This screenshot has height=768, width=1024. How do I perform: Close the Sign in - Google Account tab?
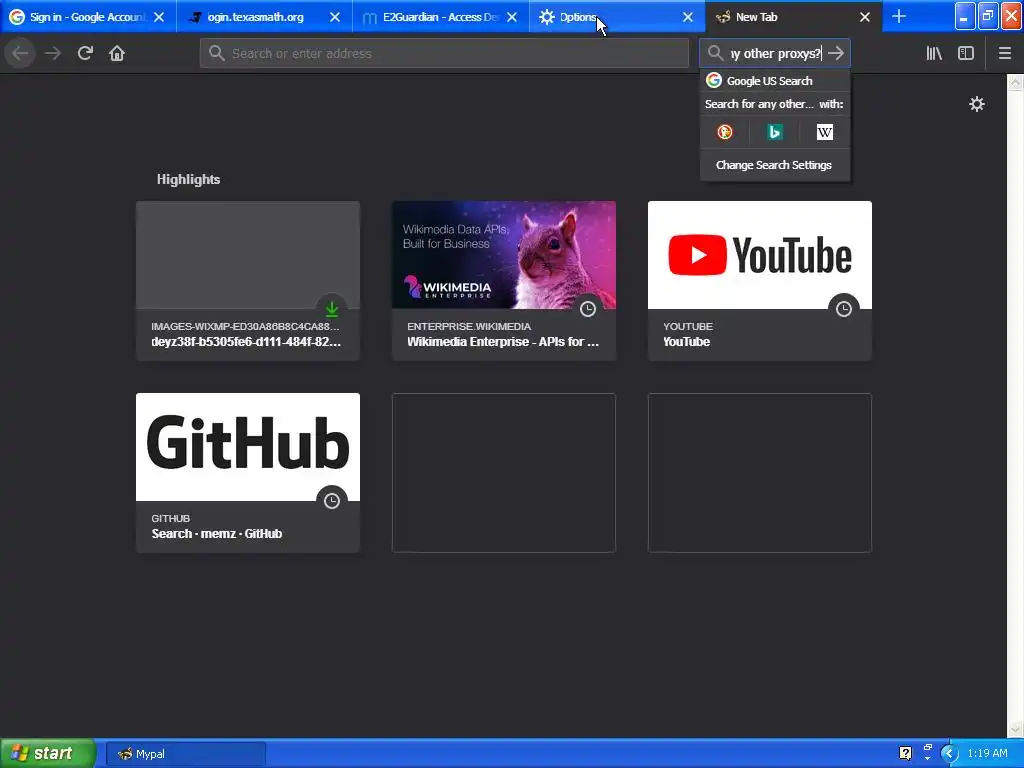tap(159, 17)
